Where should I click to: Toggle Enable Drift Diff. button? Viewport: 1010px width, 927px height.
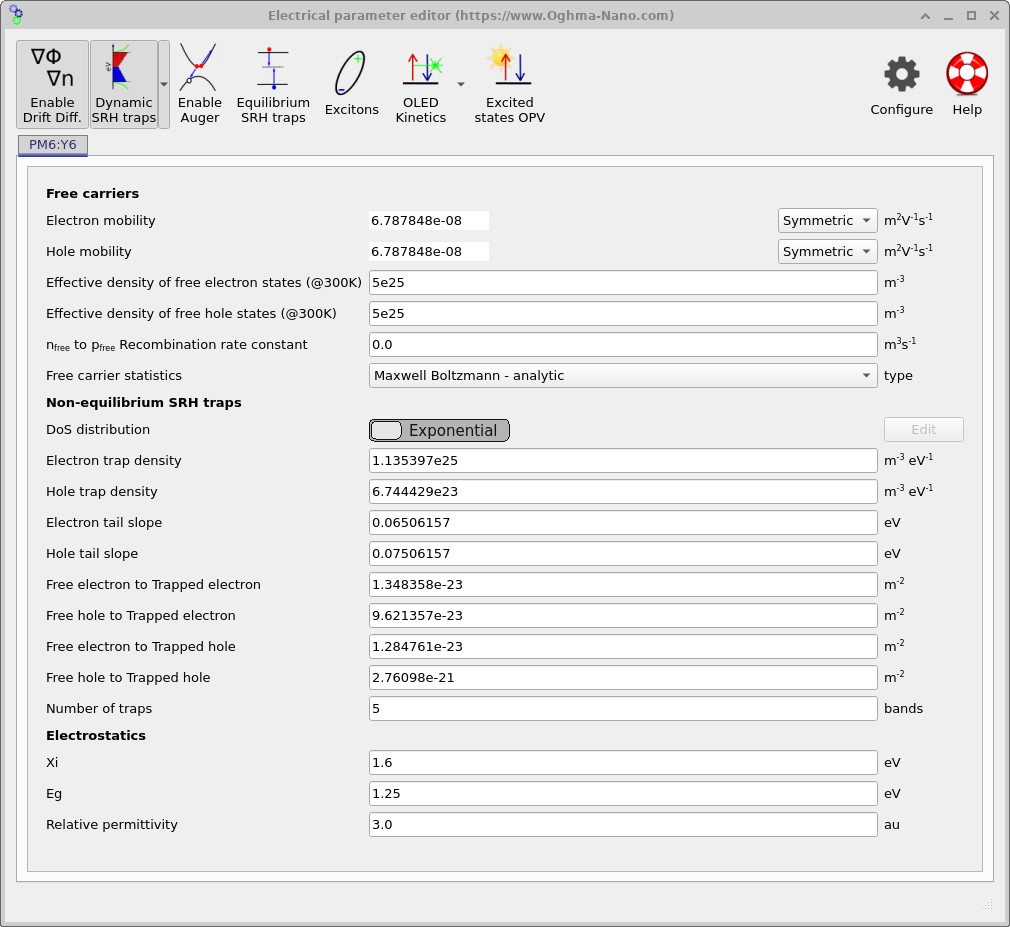coord(52,84)
